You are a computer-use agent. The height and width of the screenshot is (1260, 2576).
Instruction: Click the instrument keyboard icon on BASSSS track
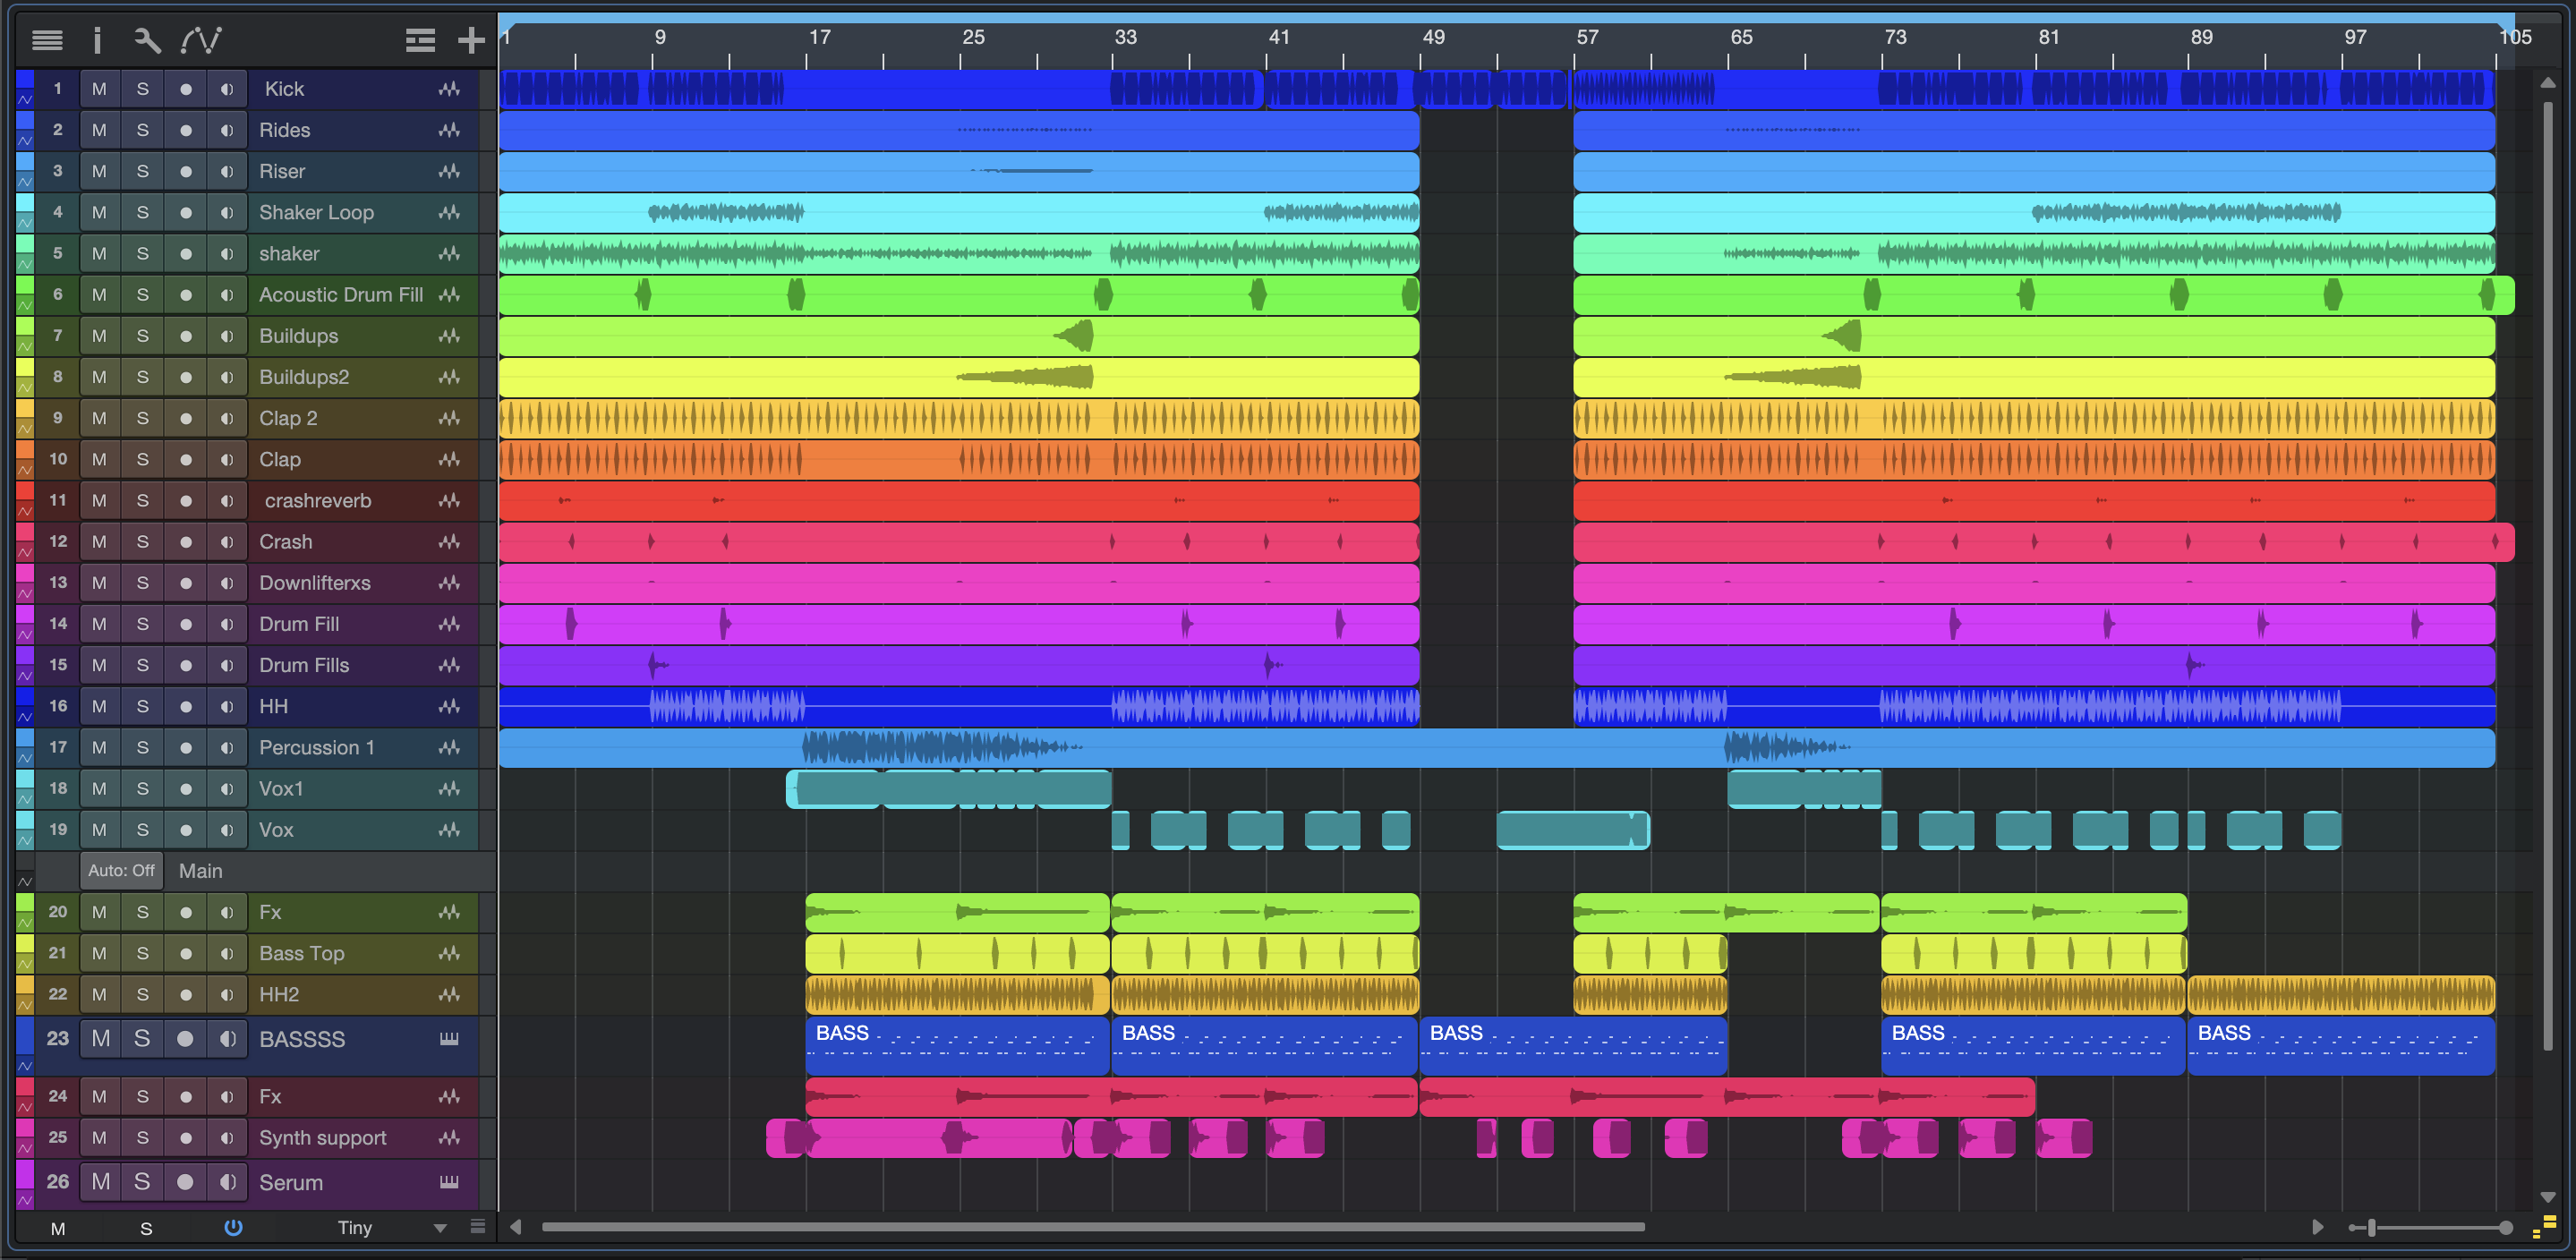(x=449, y=1039)
